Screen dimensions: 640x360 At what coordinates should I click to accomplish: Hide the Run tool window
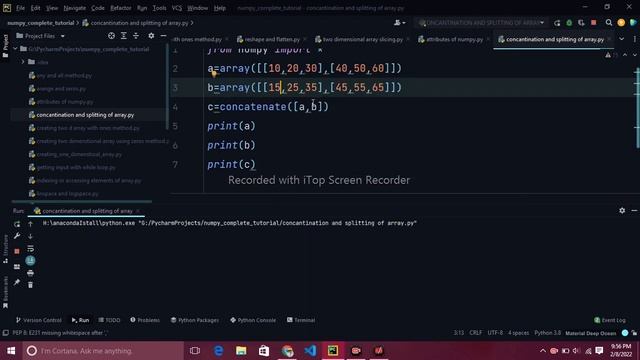coord(634,211)
